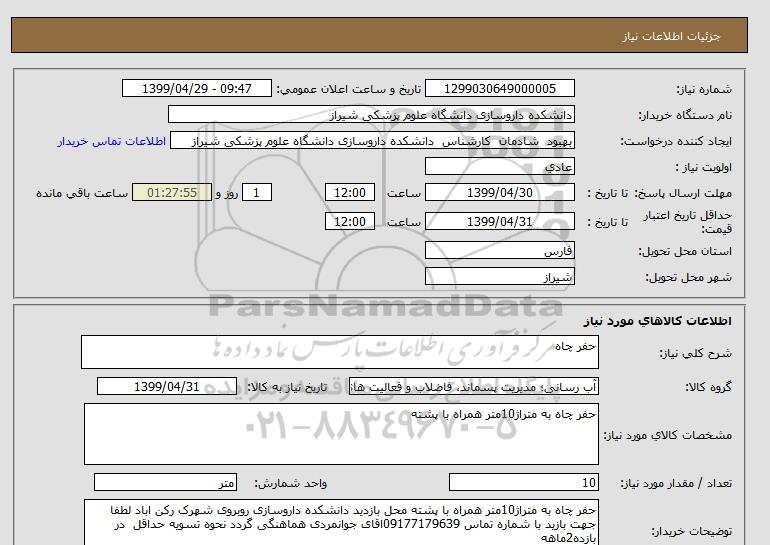Click the شماره نیاز label
The height and width of the screenshot is (545, 770).
tap(704, 89)
